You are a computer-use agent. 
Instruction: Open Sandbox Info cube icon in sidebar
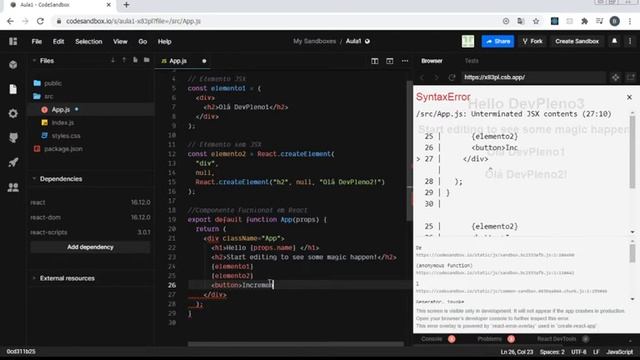pyautogui.click(x=13, y=64)
